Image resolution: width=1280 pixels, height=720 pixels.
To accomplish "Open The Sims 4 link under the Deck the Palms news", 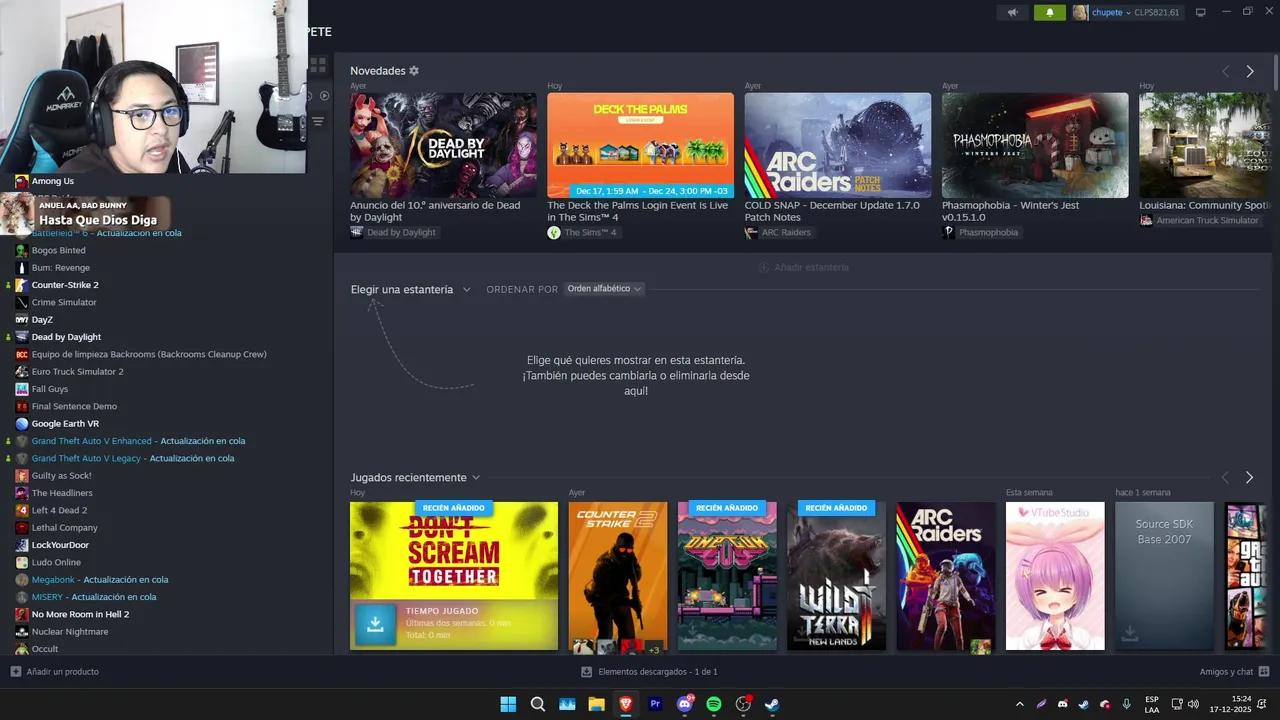I will pos(590,232).
